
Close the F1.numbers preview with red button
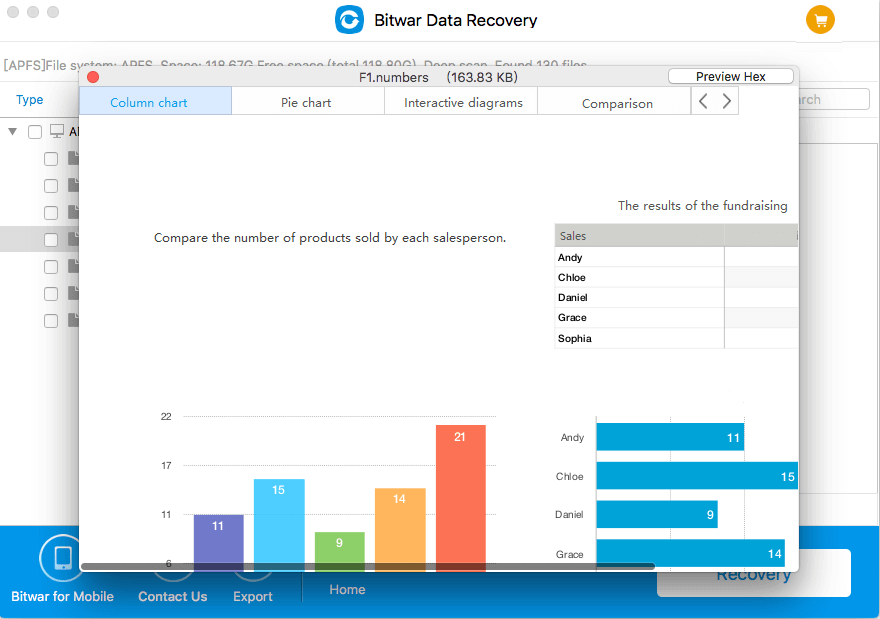point(93,77)
